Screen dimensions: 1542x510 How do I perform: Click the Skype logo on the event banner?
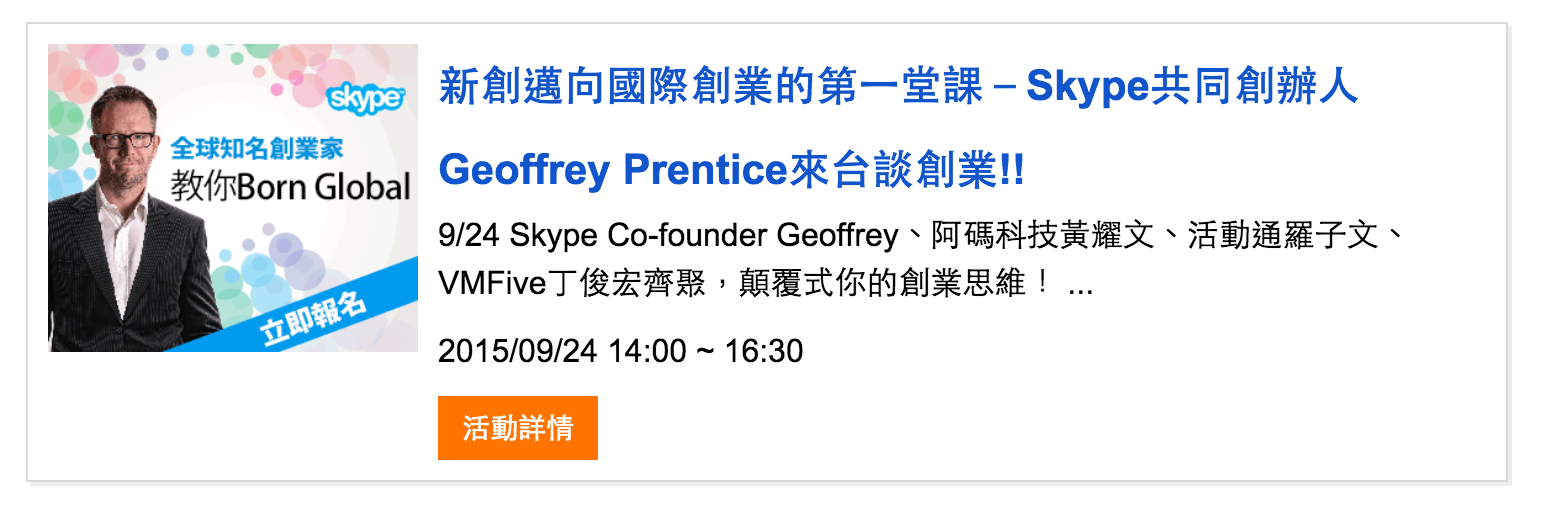(365, 98)
